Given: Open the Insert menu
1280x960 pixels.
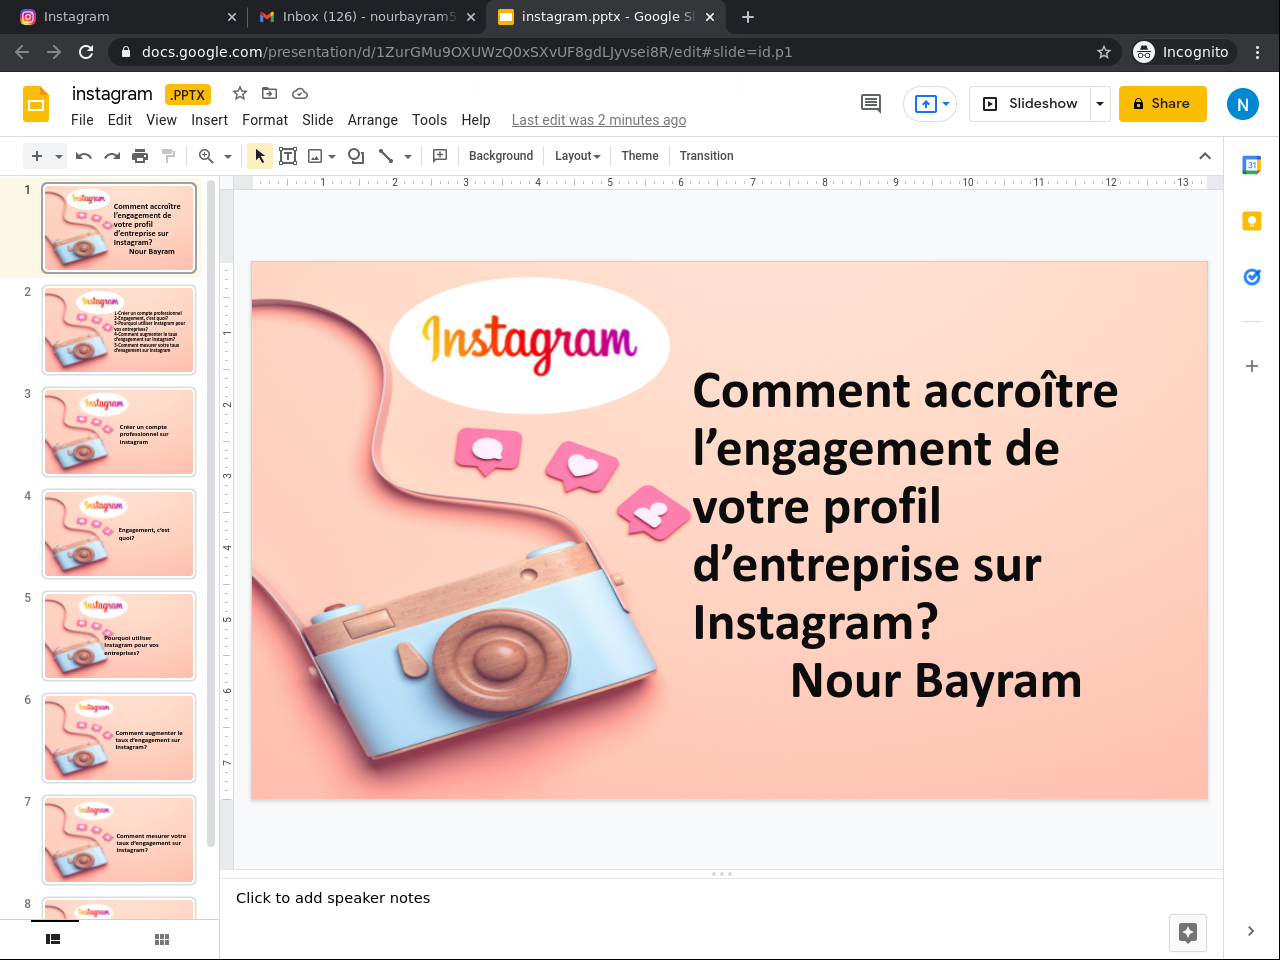Looking at the screenshot, I should [210, 120].
